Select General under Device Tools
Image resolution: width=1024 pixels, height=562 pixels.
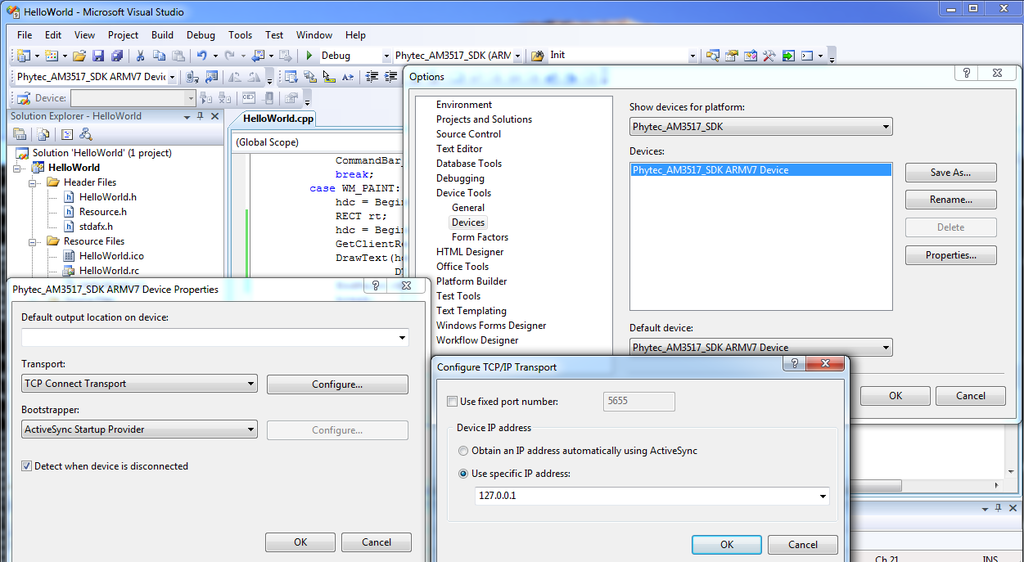[x=468, y=208]
